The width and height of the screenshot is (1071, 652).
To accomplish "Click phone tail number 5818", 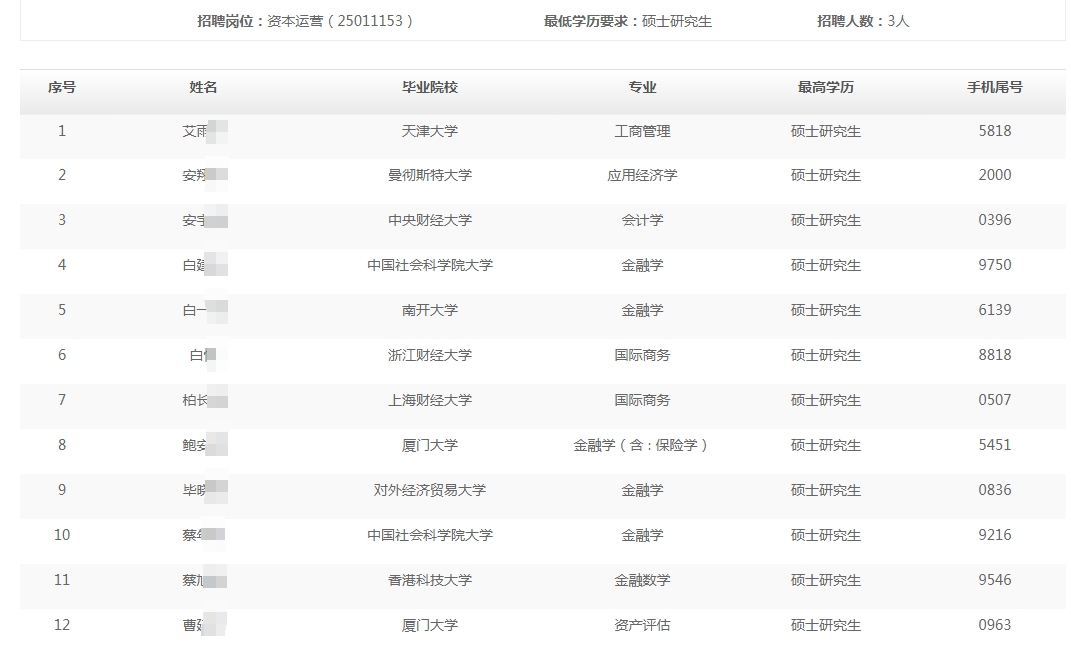I will (x=994, y=131).
